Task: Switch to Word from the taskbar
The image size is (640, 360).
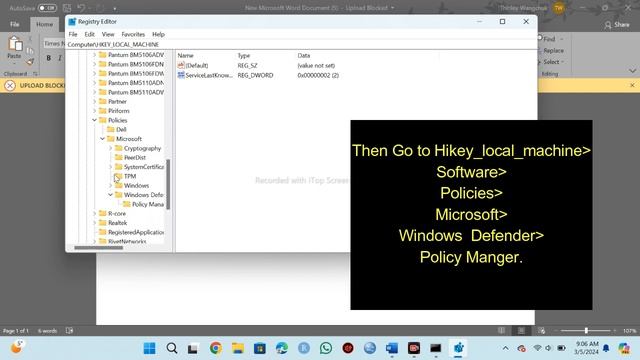Action: (x=392, y=348)
